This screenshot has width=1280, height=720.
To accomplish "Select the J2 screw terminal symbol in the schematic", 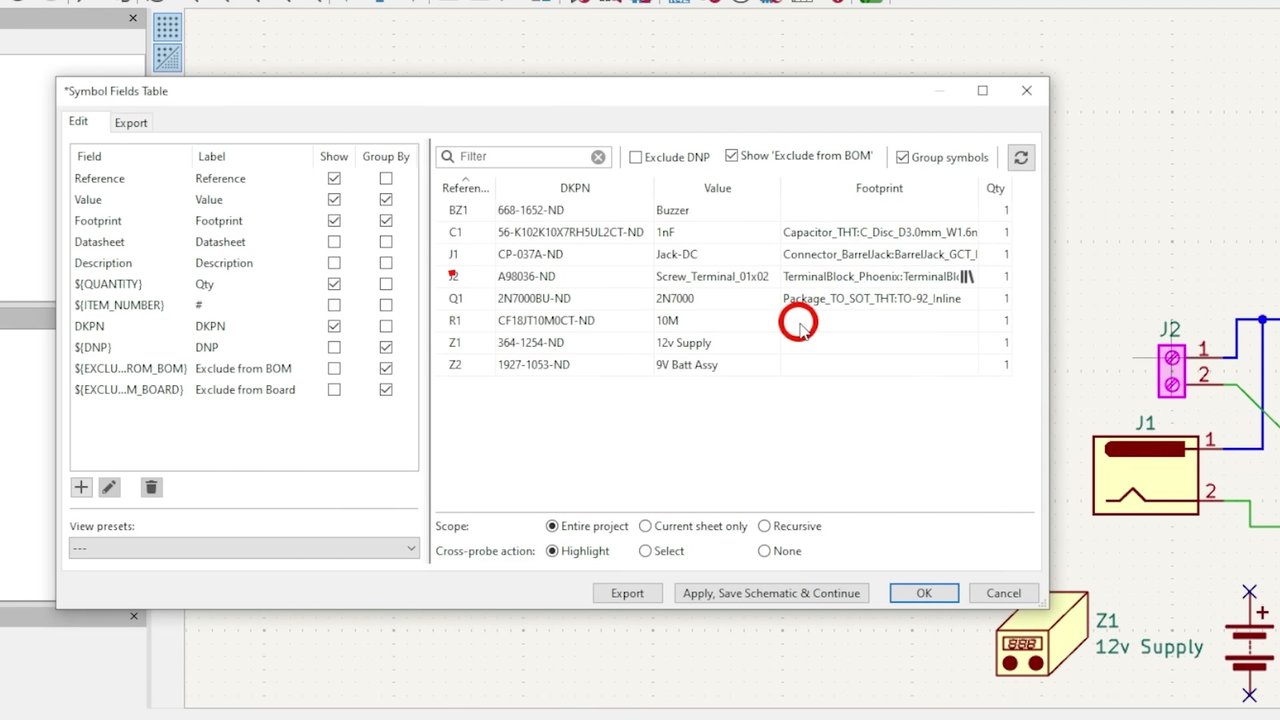I will coord(1172,370).
